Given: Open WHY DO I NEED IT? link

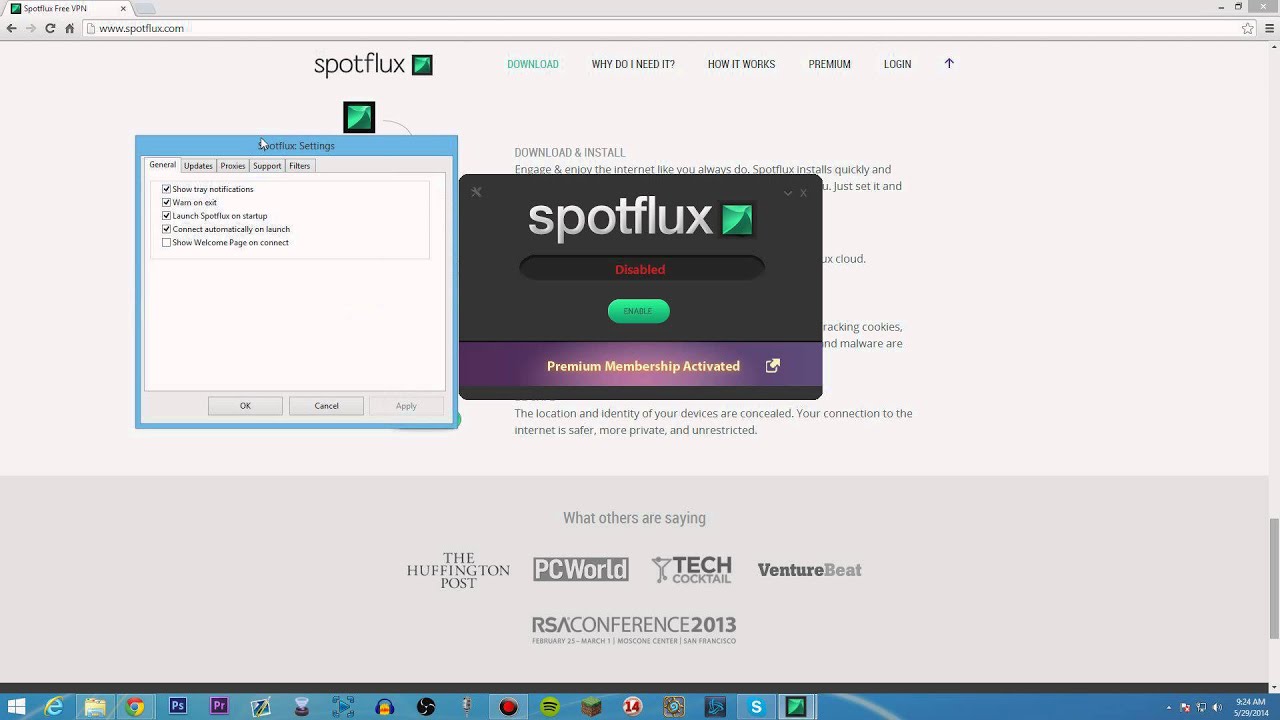Looking at the screenshot, I should click(633, 64).
